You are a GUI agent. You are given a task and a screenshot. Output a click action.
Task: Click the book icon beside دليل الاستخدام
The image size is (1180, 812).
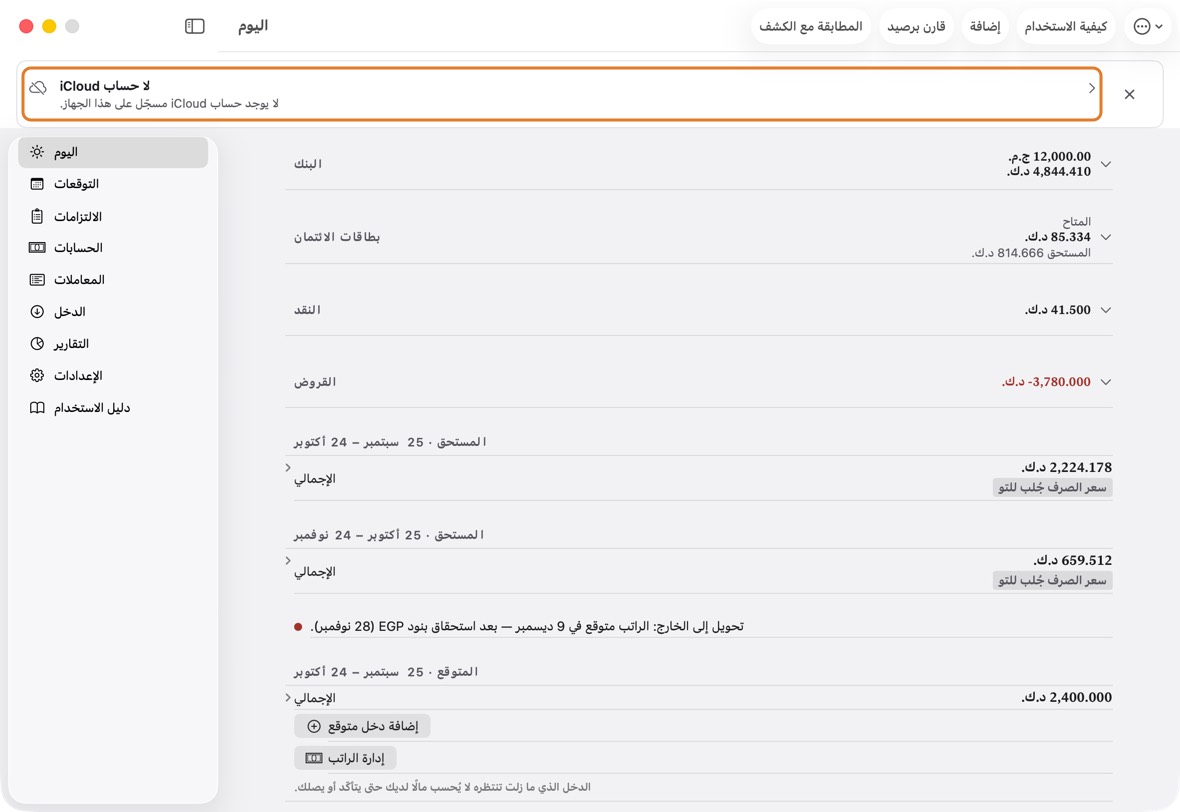[x=37, y=408]
